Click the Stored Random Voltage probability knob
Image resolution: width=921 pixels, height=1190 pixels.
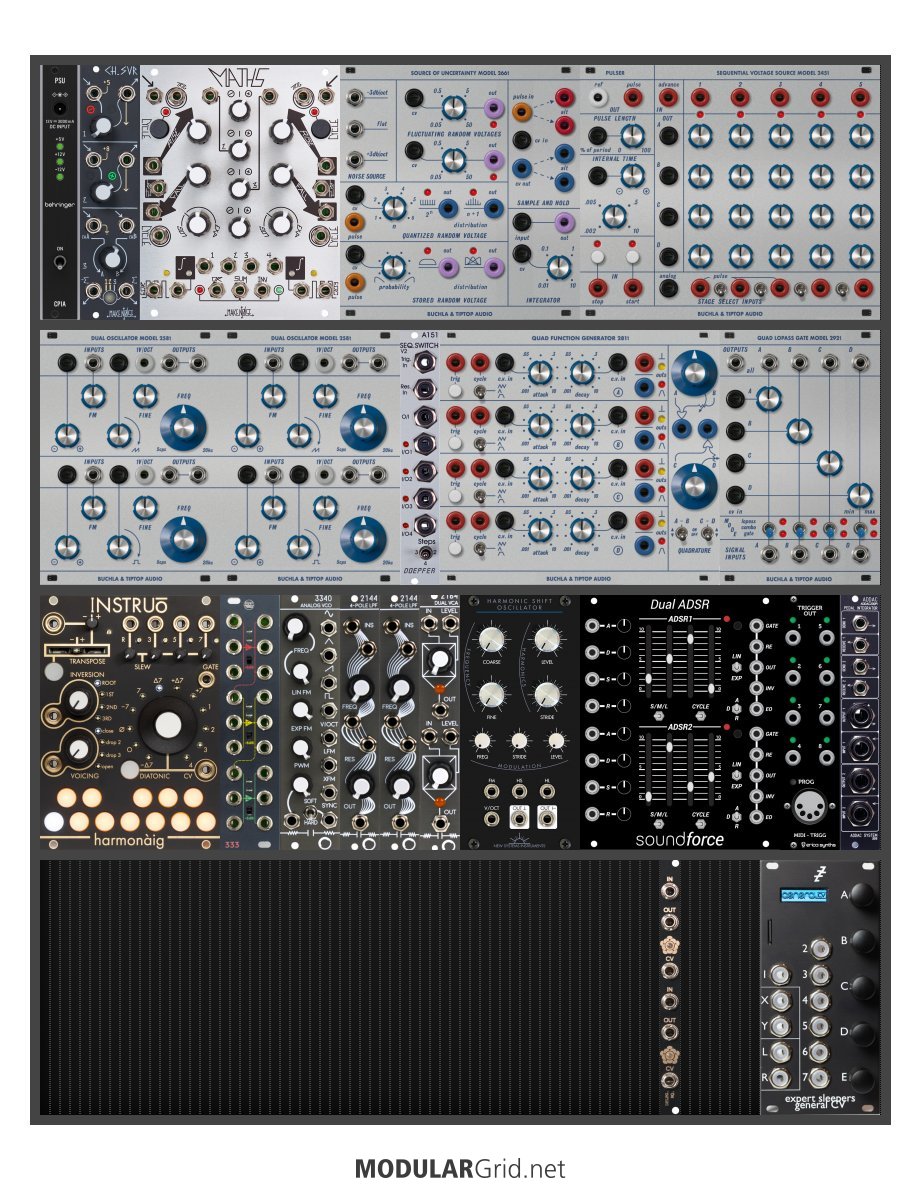(393, 266)
